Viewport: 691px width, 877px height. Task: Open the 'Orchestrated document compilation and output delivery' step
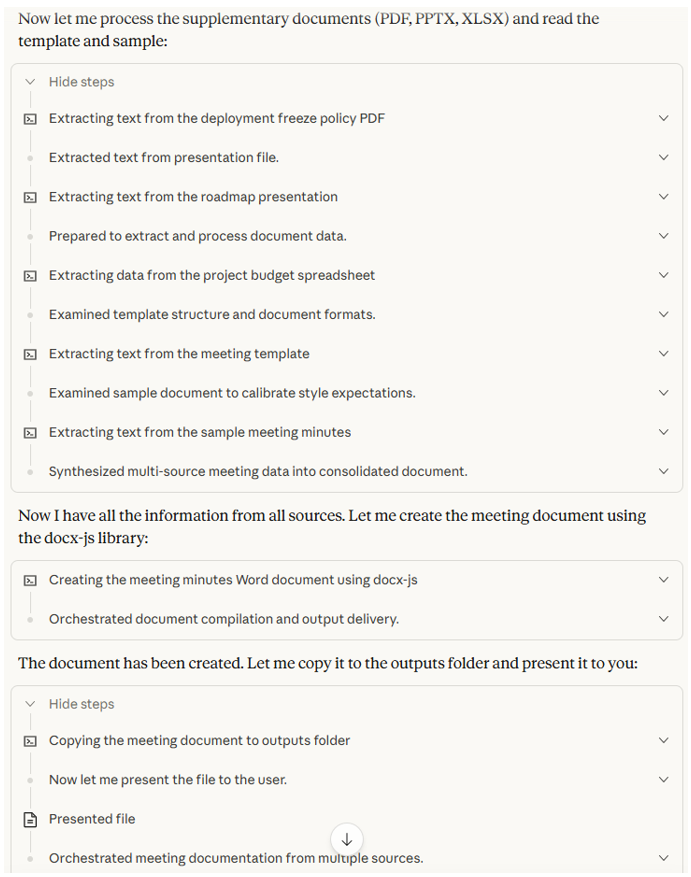point(224,619)
